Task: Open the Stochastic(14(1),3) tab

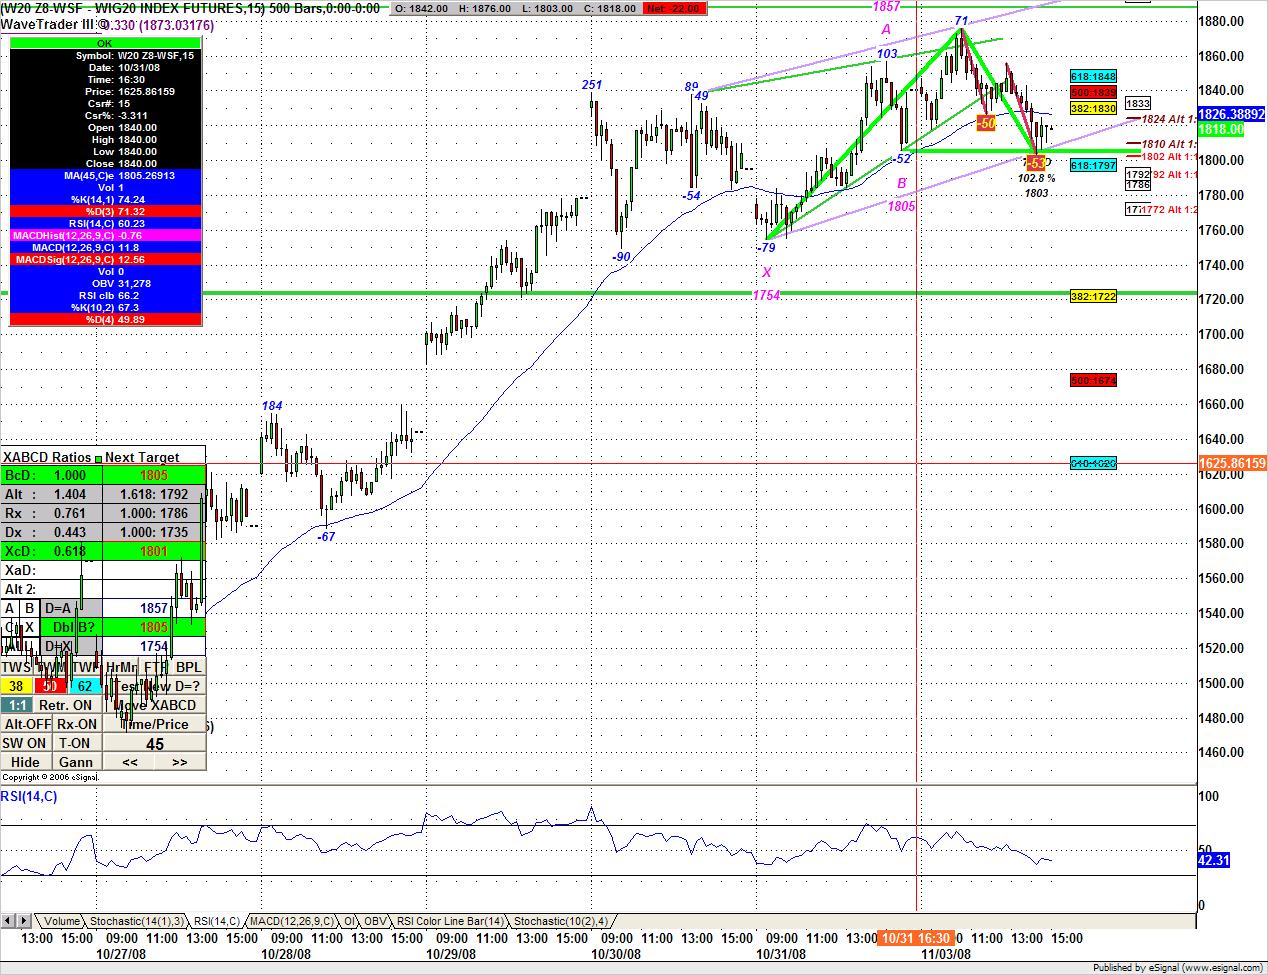Action: 136,921
